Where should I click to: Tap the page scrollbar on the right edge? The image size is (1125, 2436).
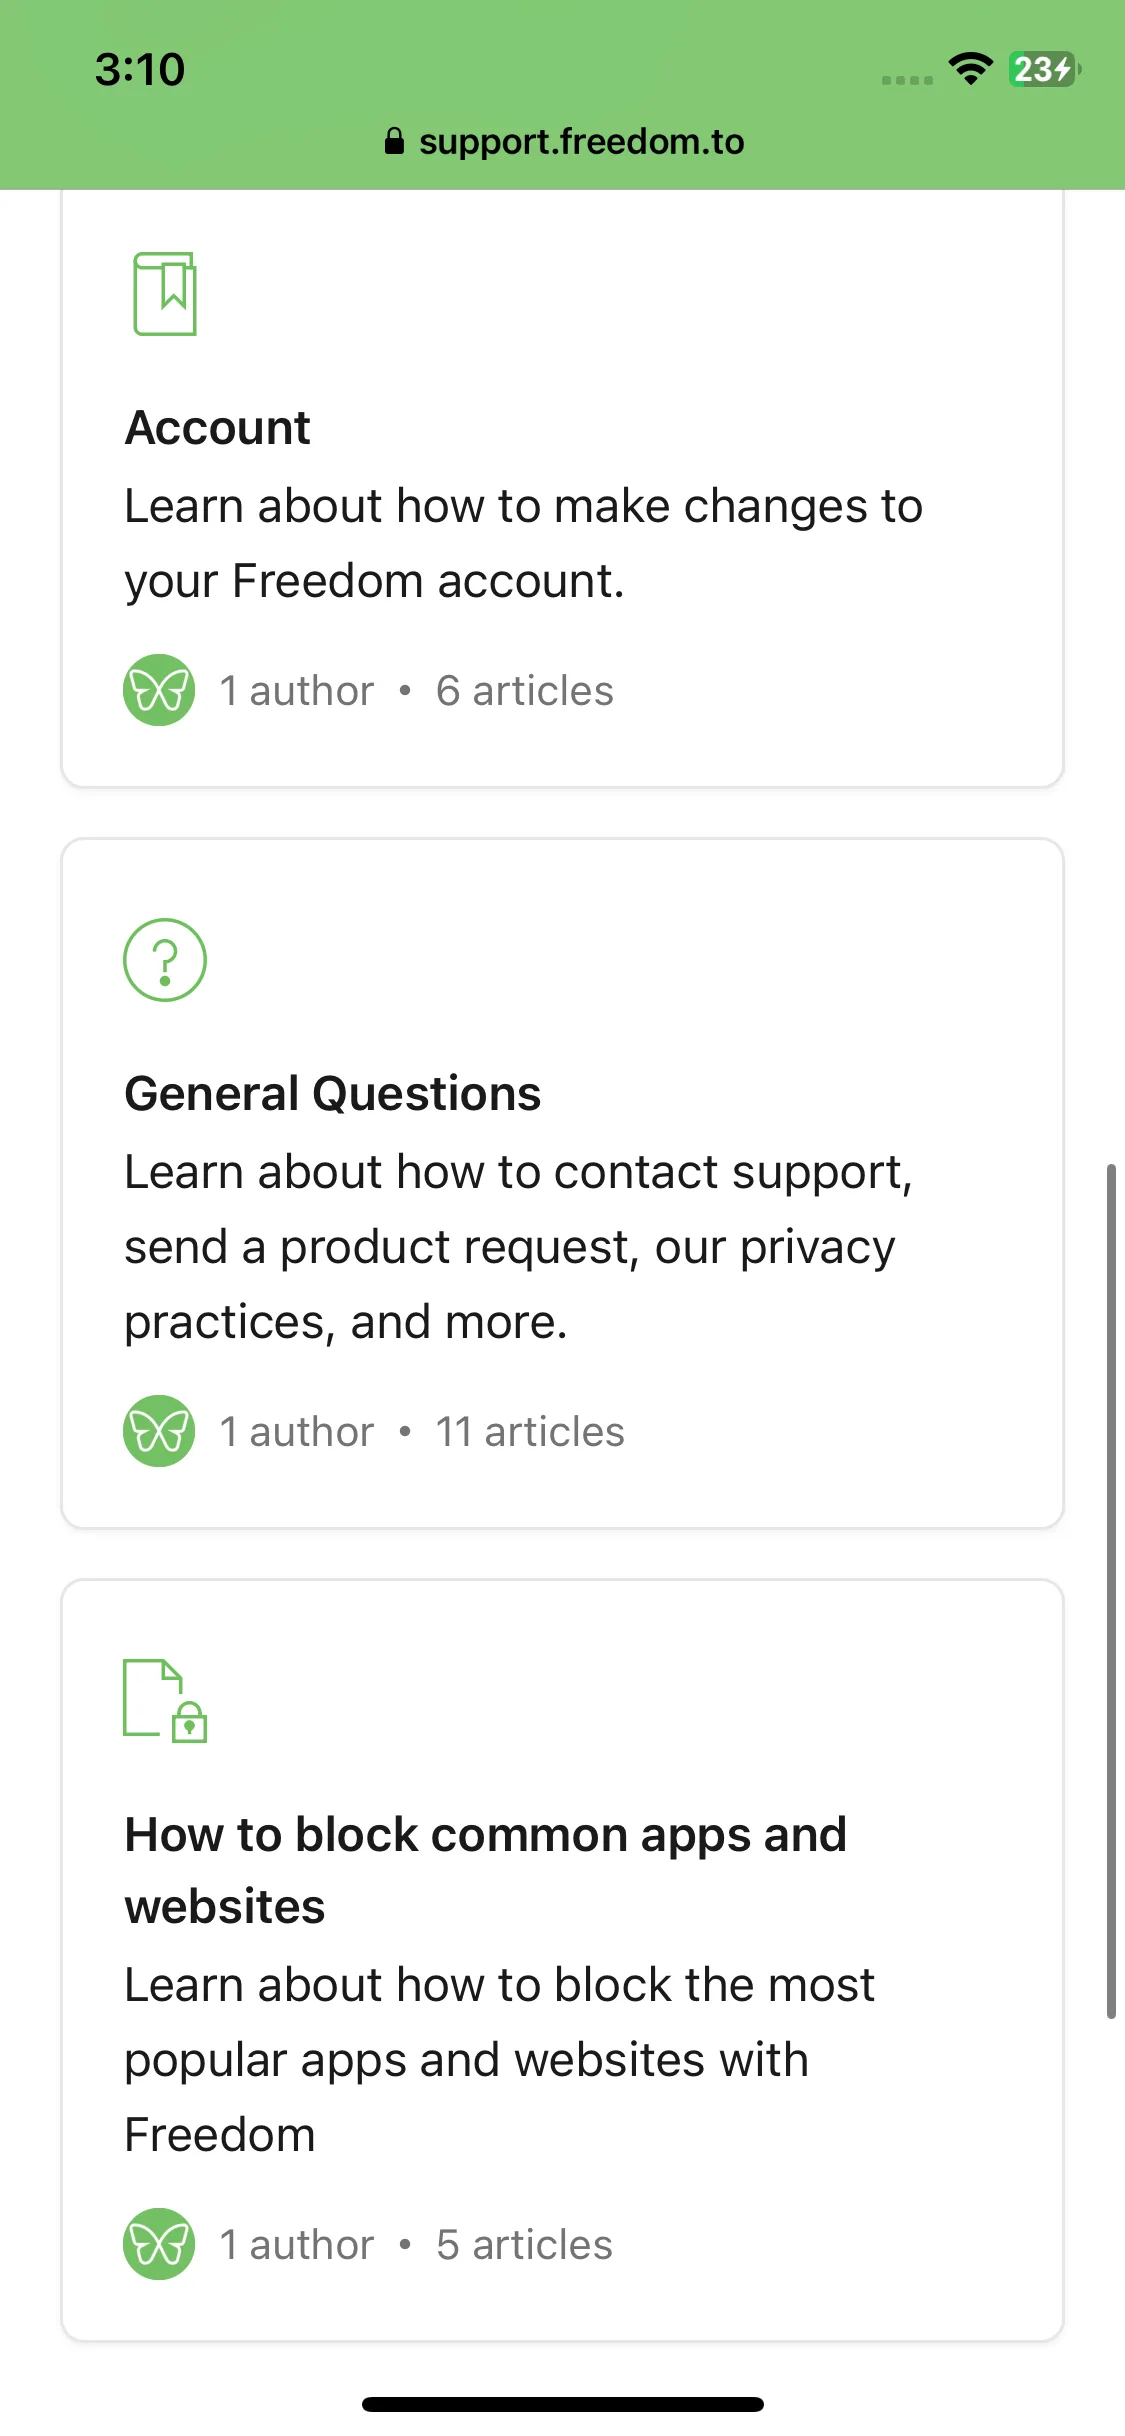(1111, 1591)
